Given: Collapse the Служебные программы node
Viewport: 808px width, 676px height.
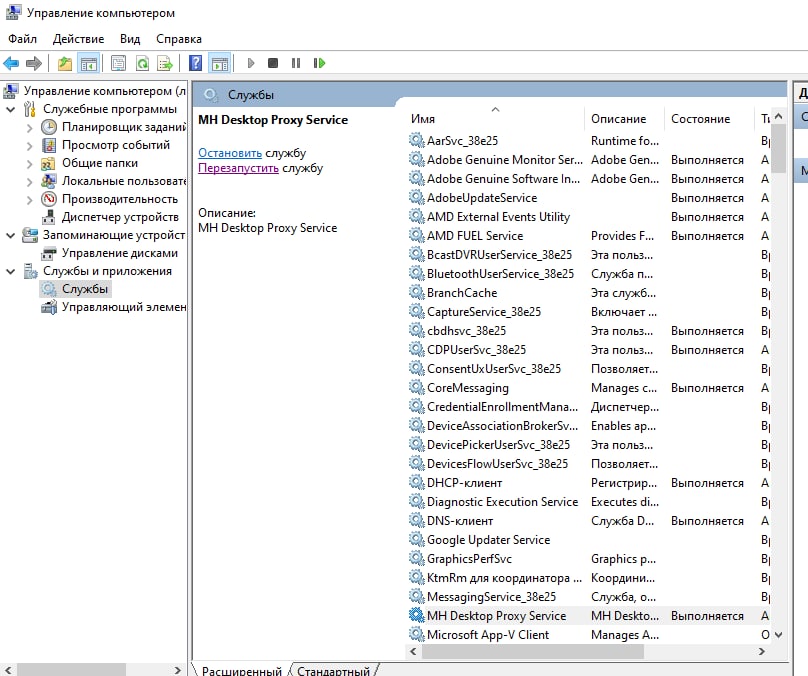Looking at the screenshot, I should pos(10,109).
